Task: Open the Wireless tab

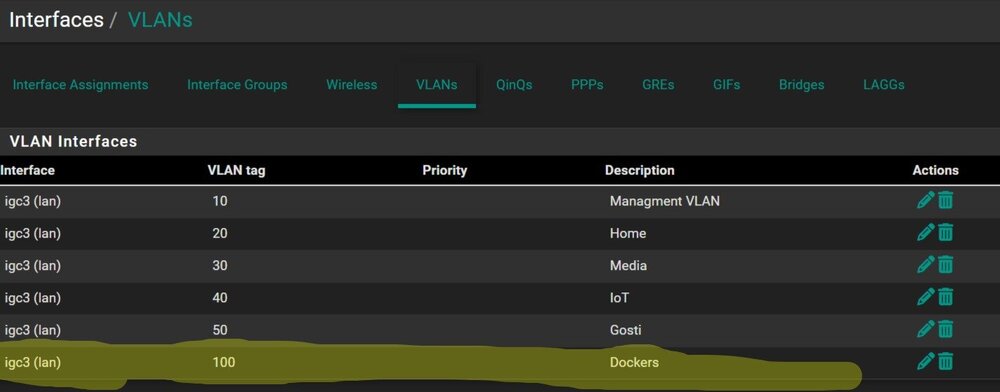Action: pyautogui.click(x=351, y=85)
